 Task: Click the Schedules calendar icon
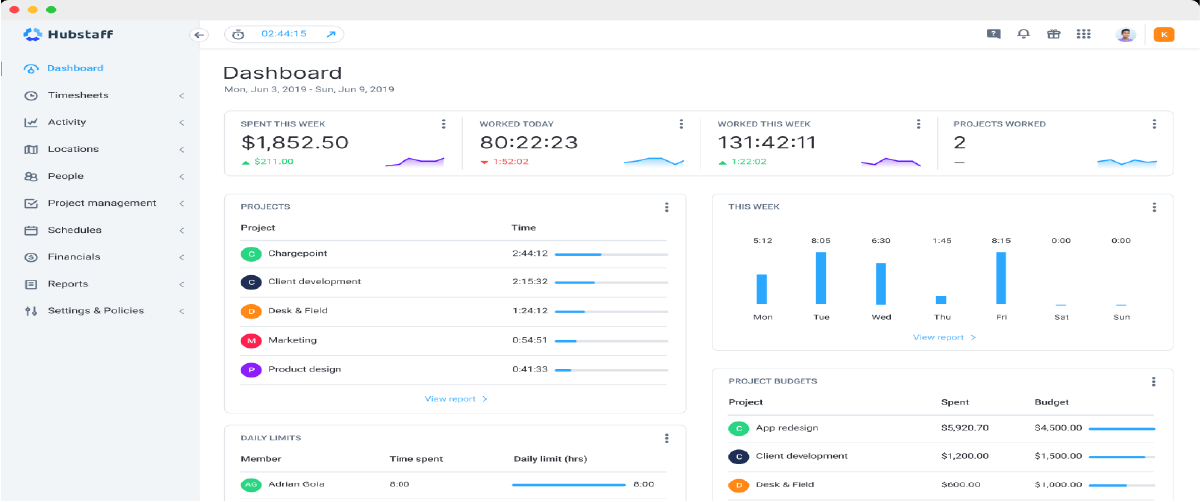pos(30,230)
